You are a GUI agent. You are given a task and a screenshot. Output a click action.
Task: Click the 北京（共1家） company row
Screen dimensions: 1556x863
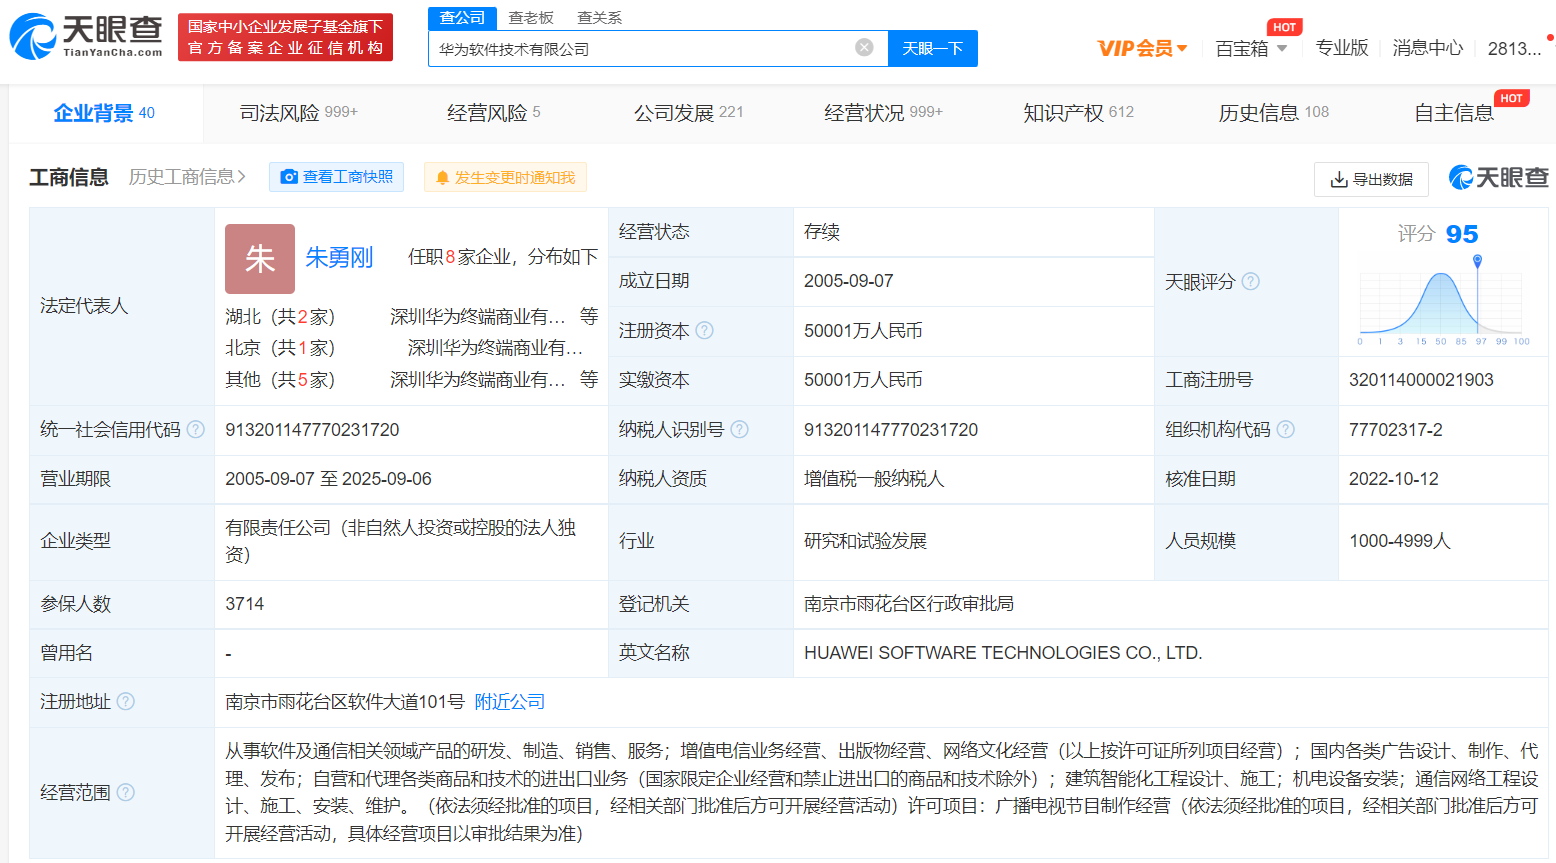(411, 348)
